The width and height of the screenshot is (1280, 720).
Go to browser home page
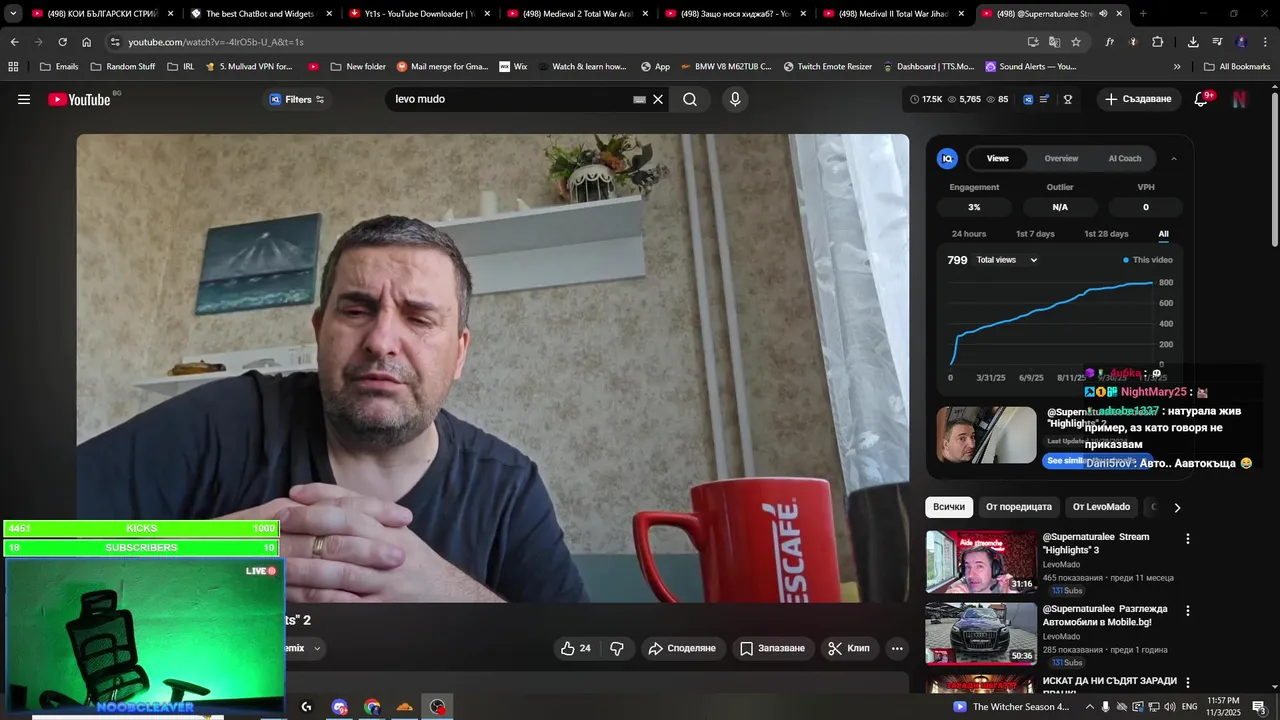86,42
